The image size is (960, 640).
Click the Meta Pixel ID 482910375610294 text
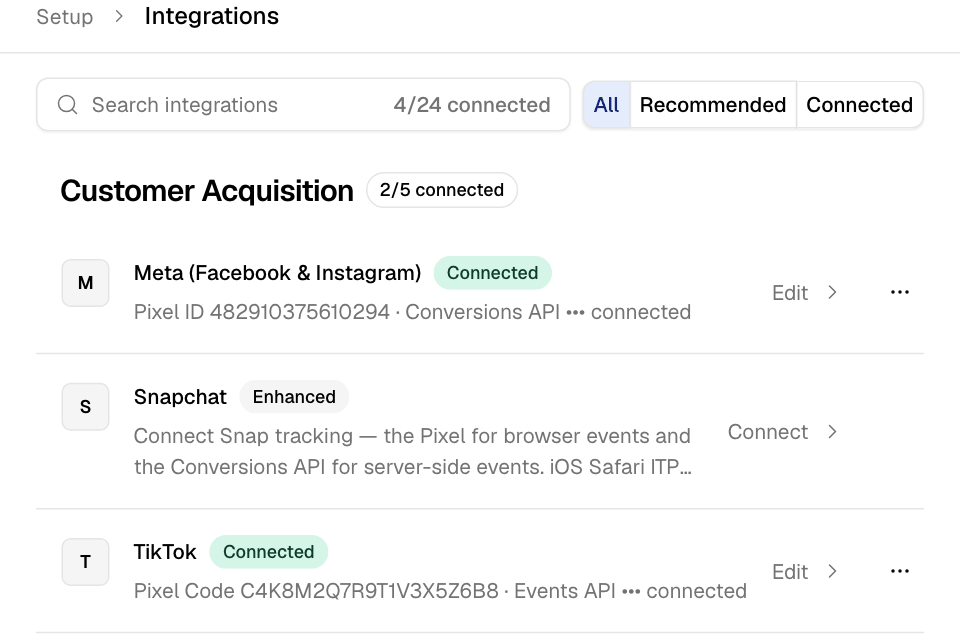261,312
